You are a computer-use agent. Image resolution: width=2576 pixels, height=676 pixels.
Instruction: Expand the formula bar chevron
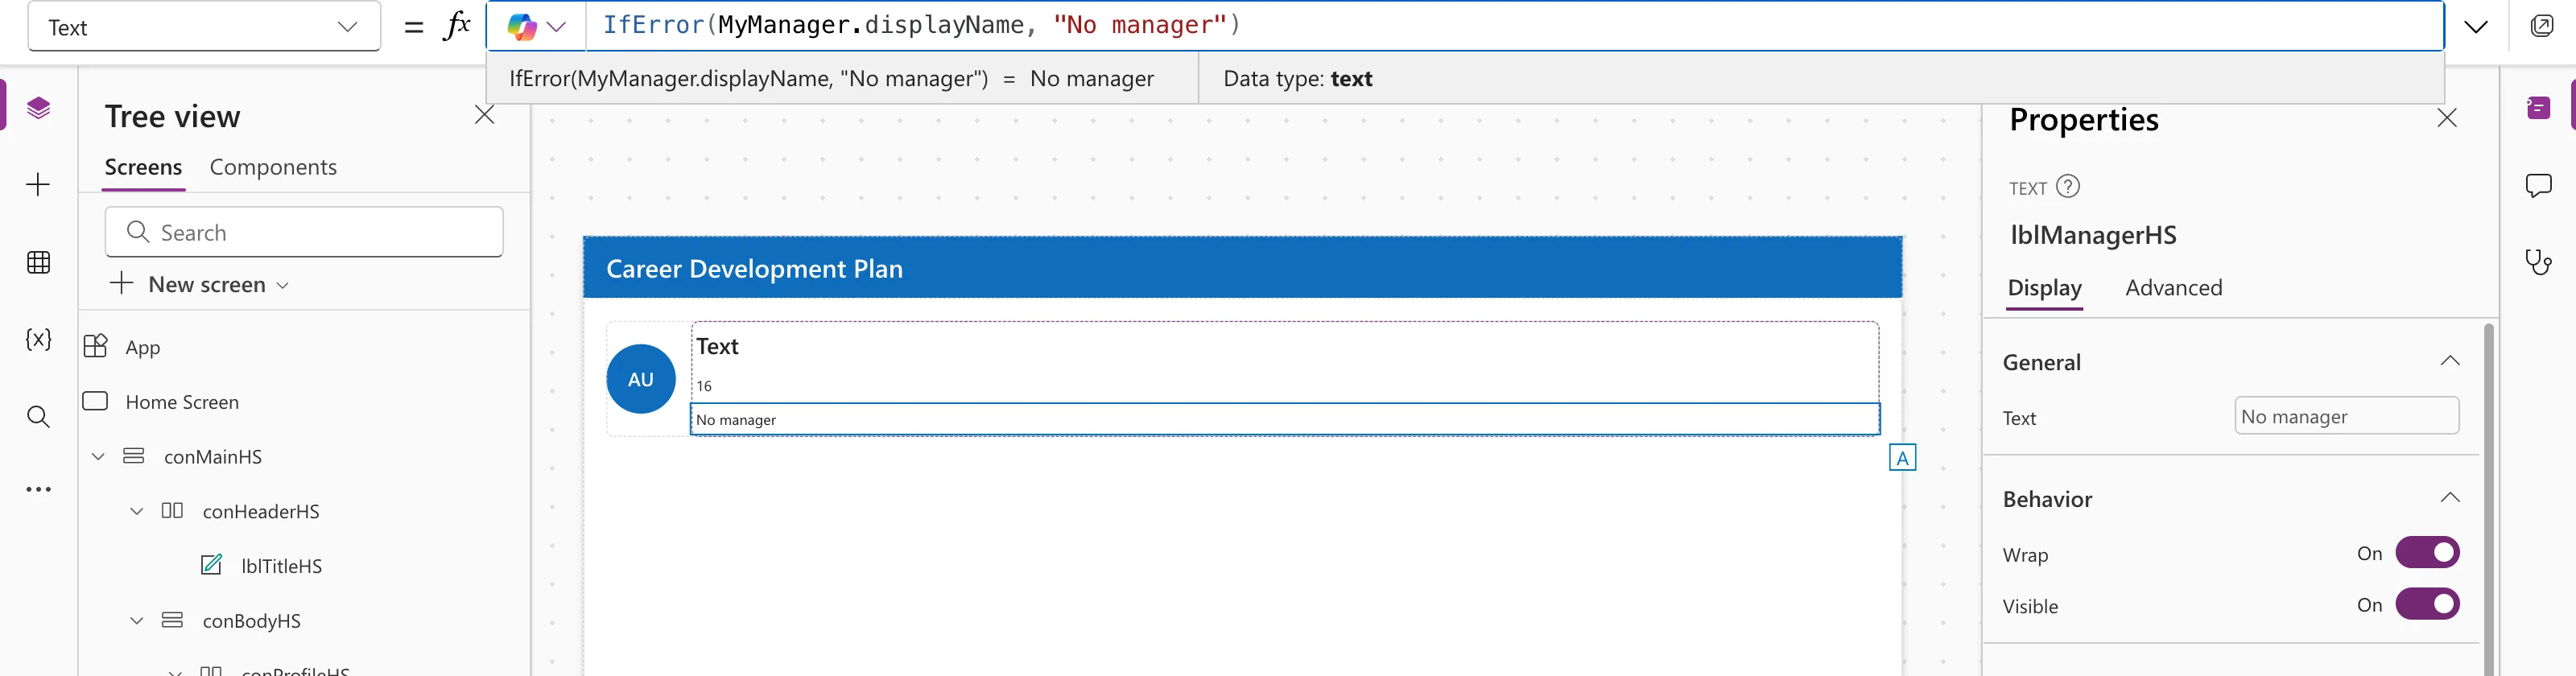[2475, 27]
